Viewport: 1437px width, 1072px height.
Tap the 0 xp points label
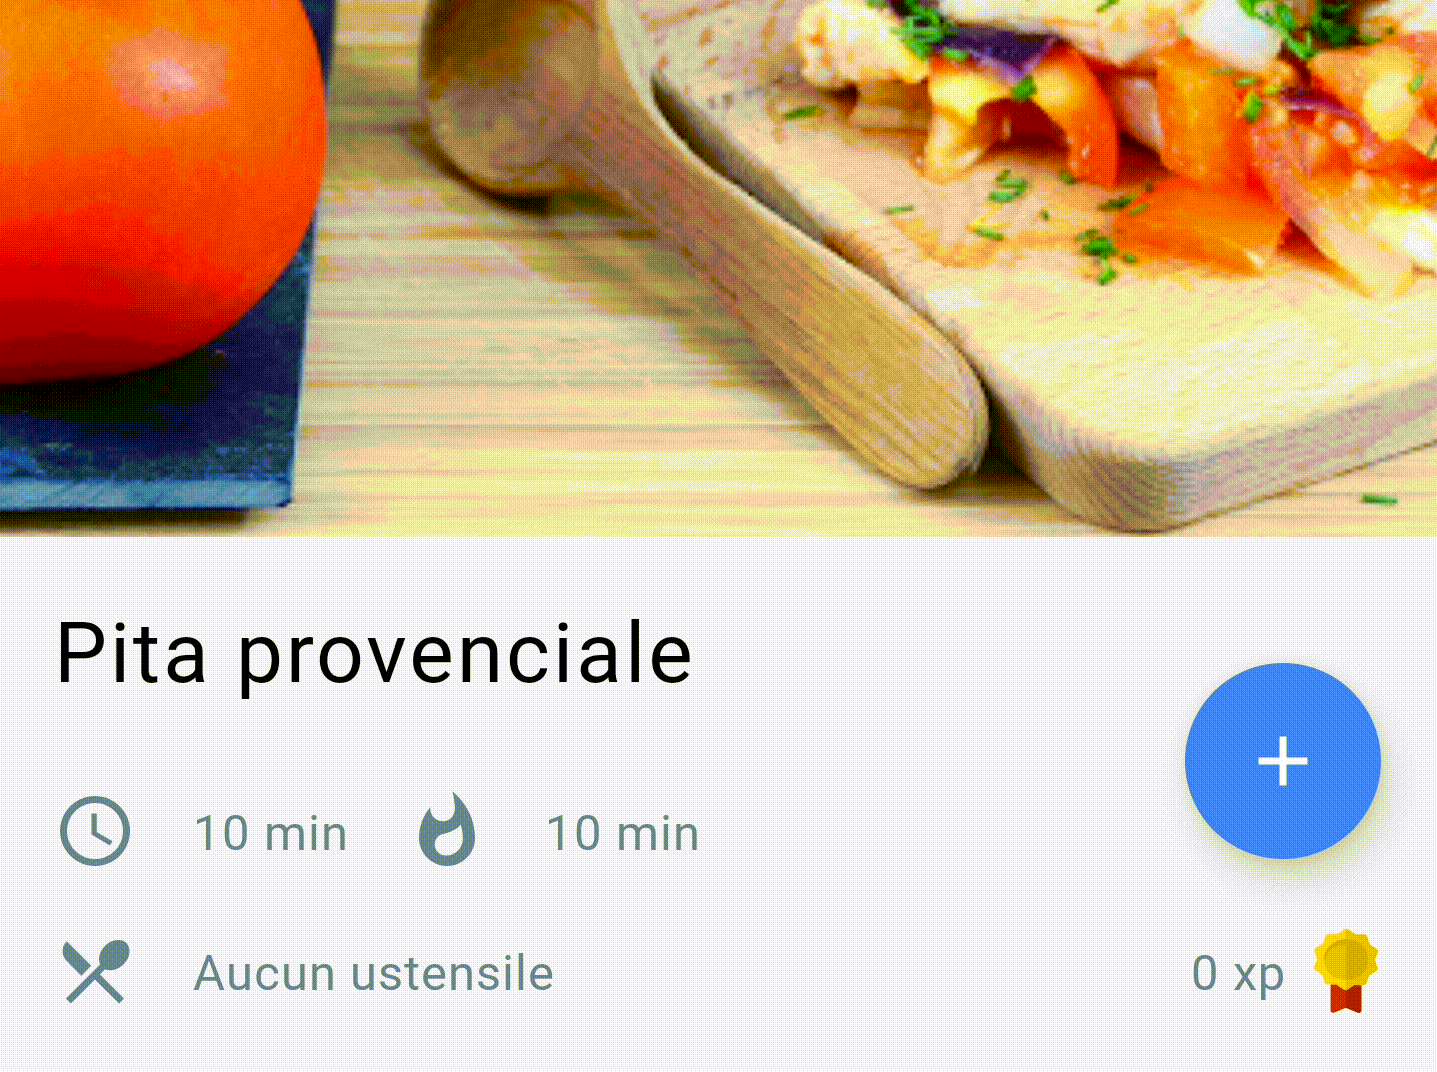click(1237, 973)
